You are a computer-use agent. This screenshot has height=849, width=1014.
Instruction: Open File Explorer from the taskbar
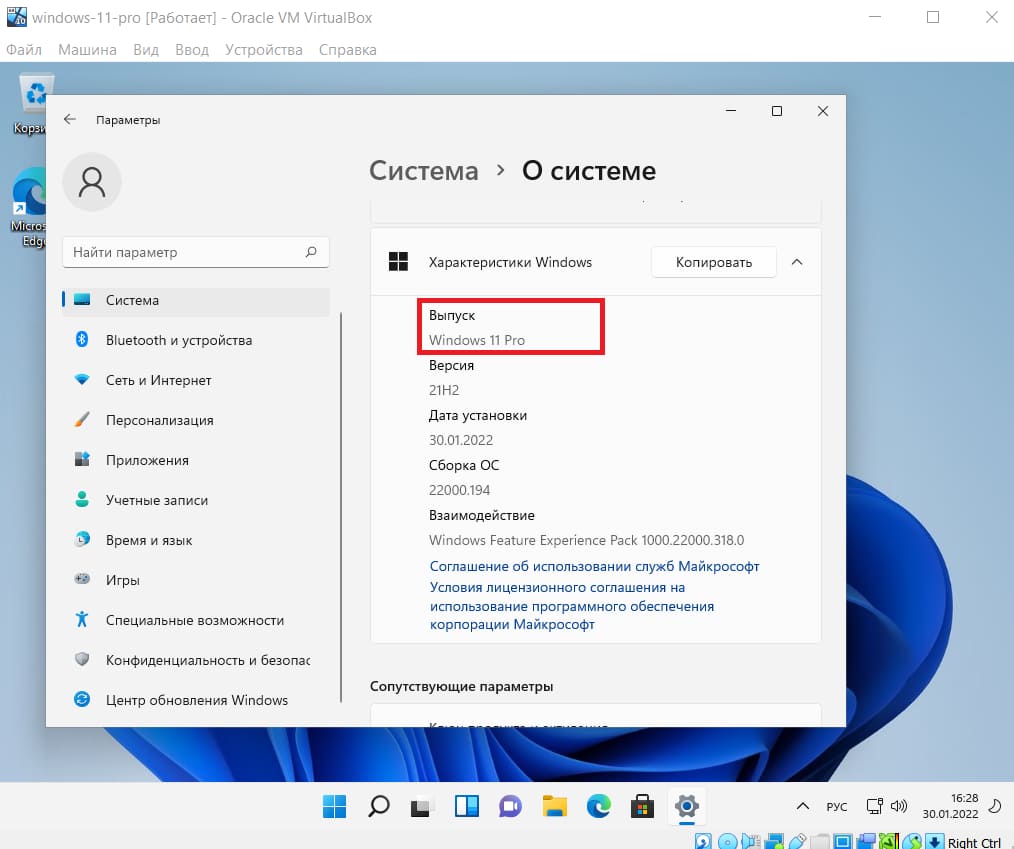point(554,806)
